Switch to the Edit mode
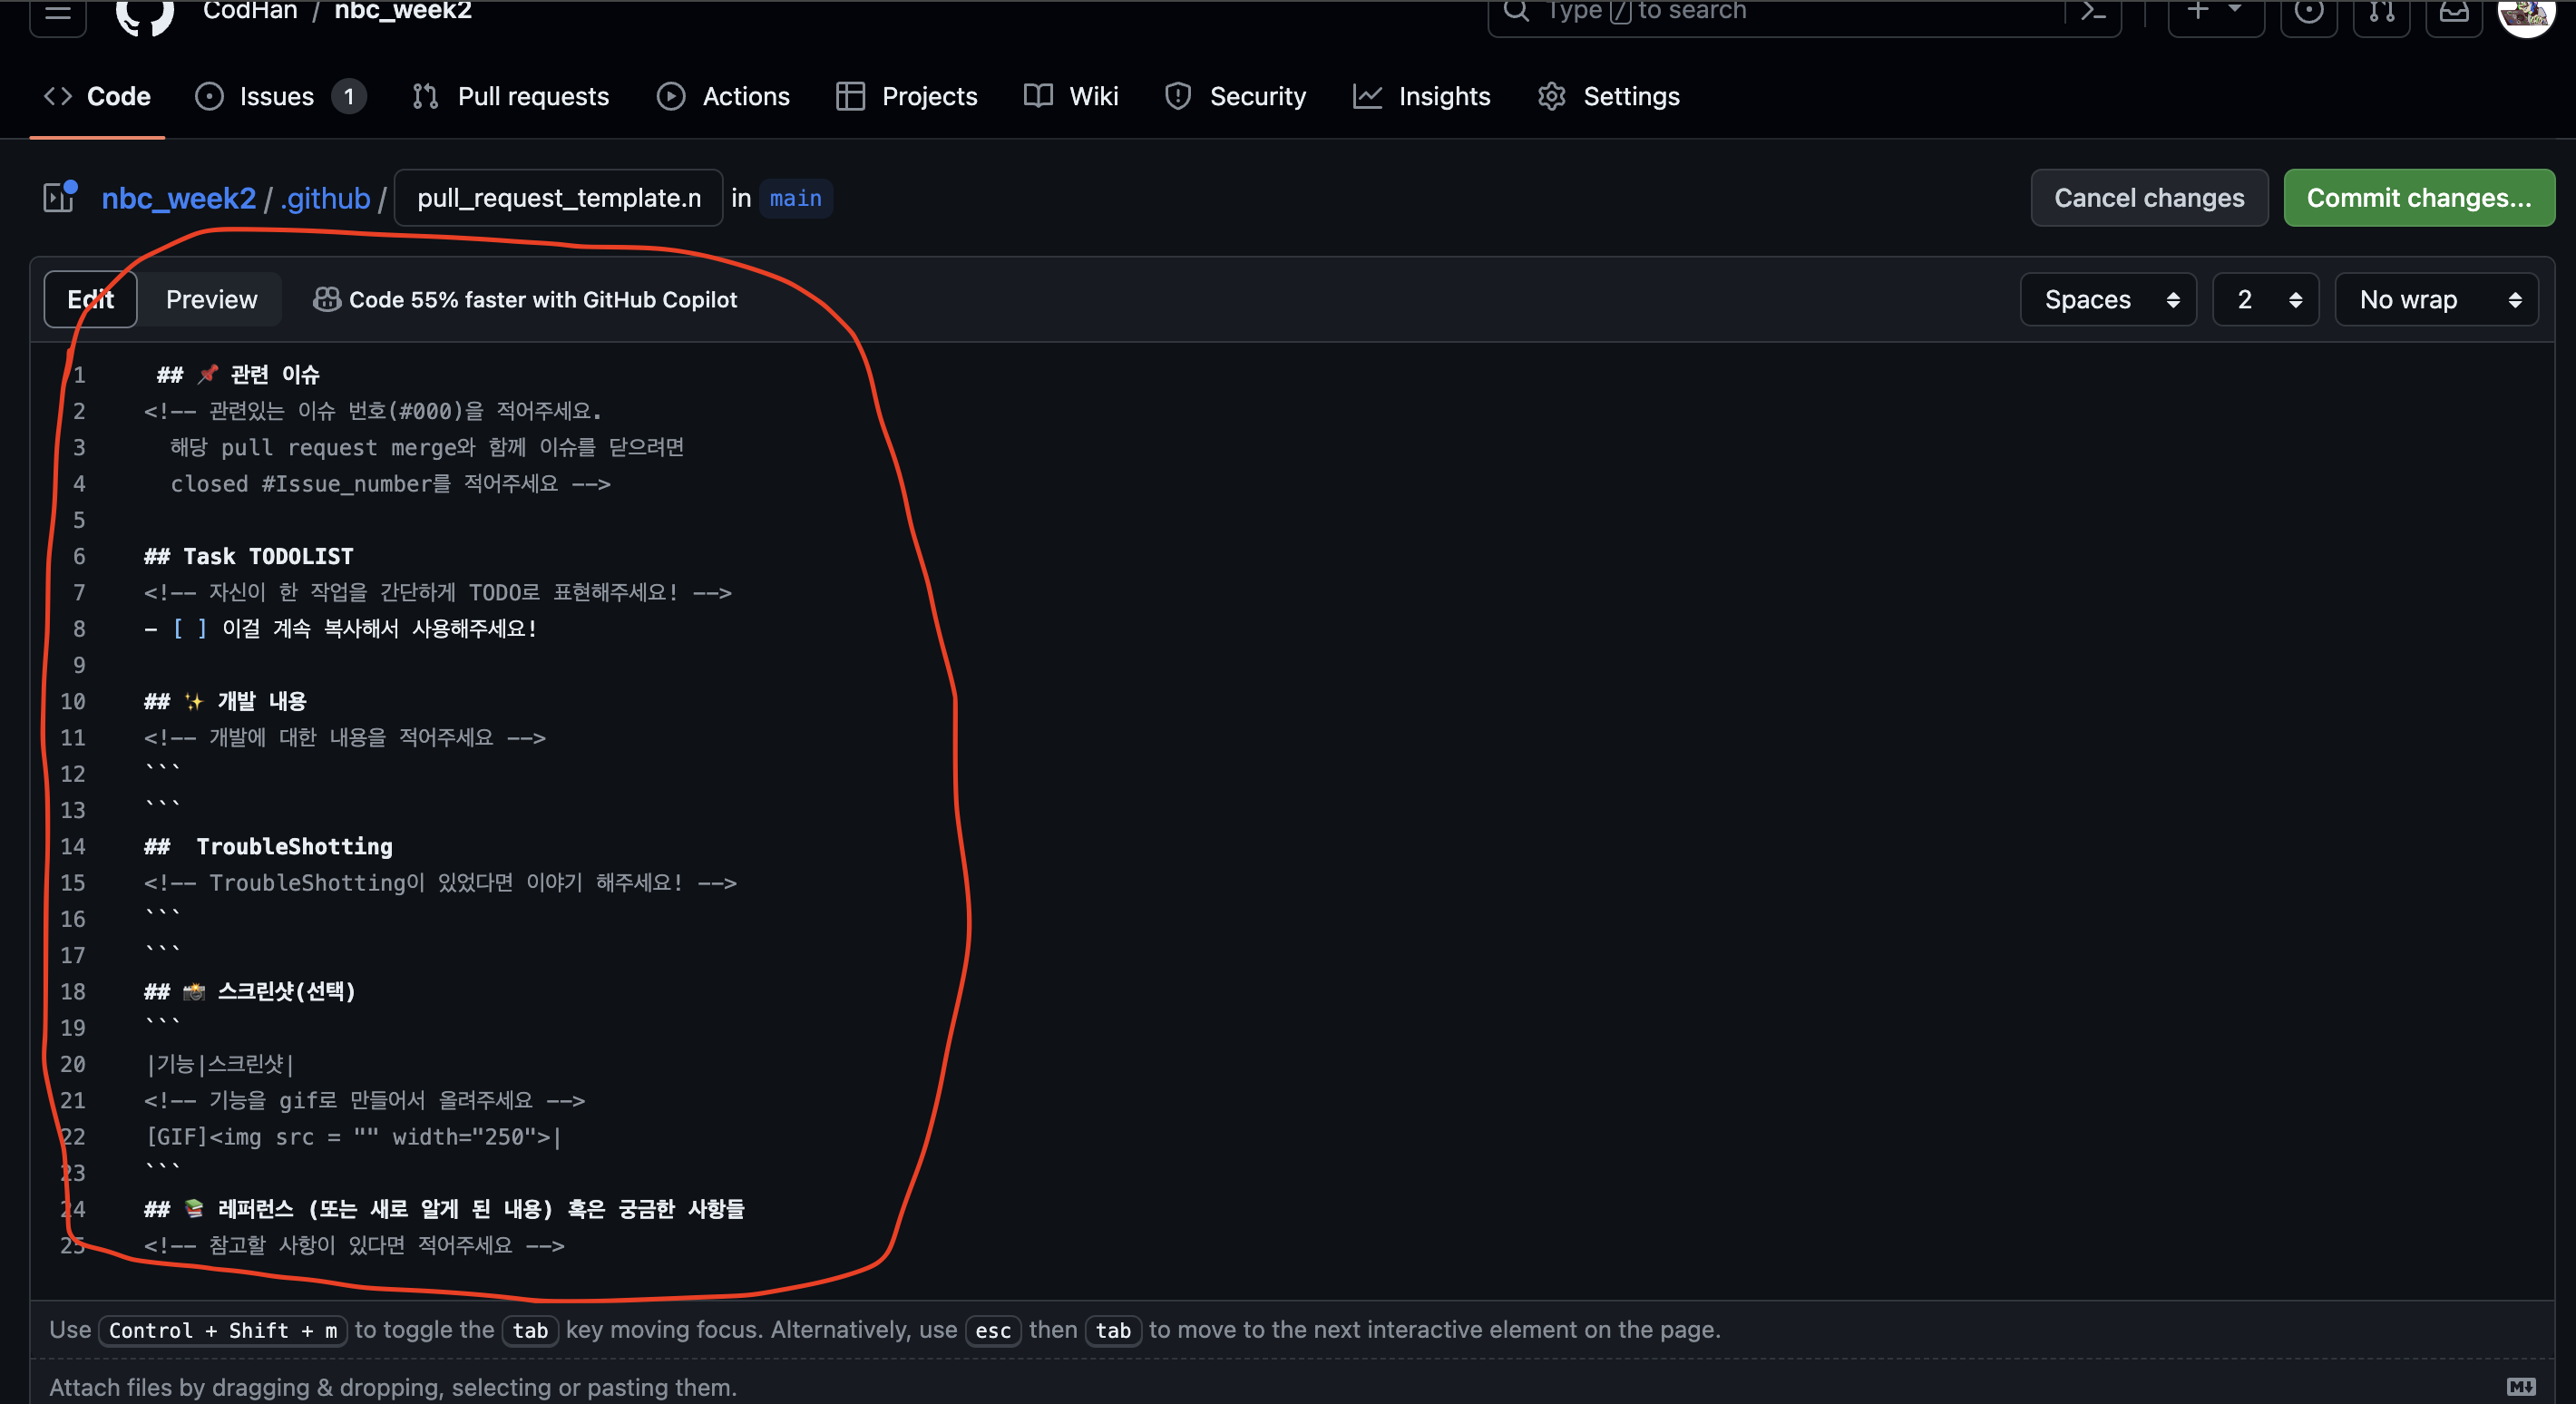This screenshot has width=2576, height=1404. coord(90,299)
